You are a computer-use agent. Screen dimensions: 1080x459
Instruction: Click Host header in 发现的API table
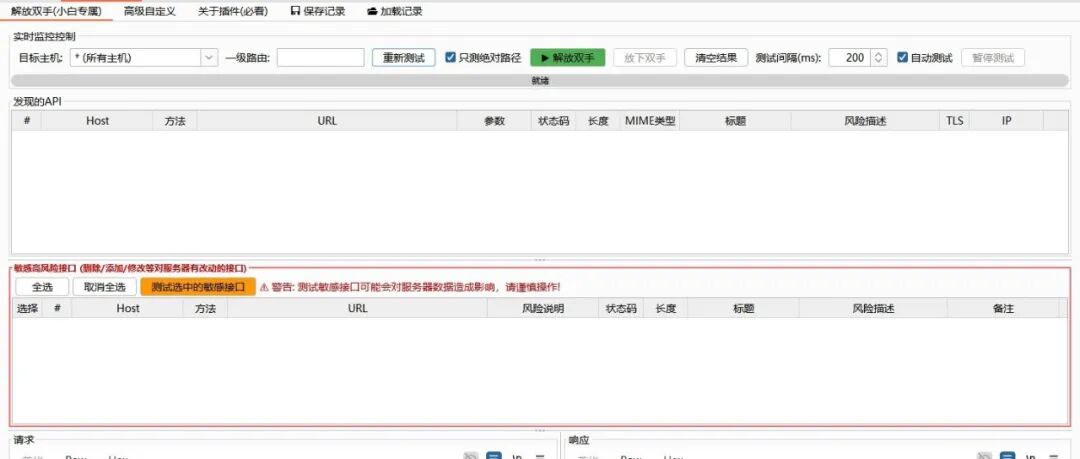click(97, 121)
